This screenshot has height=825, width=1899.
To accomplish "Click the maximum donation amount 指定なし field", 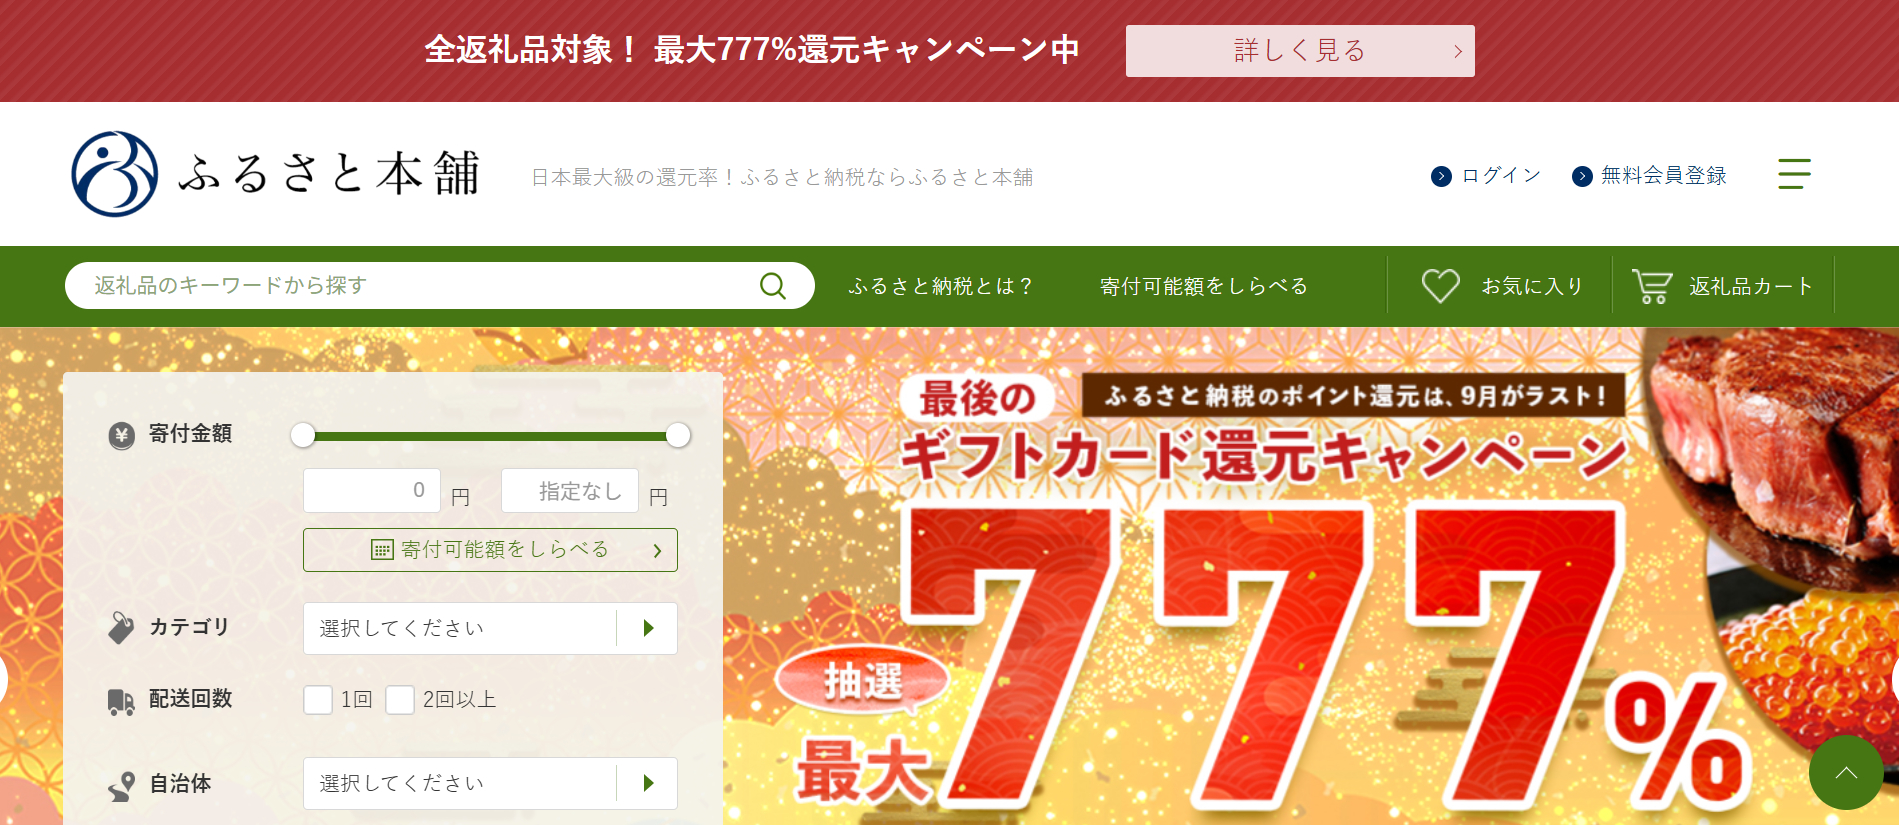I will 570,491.
